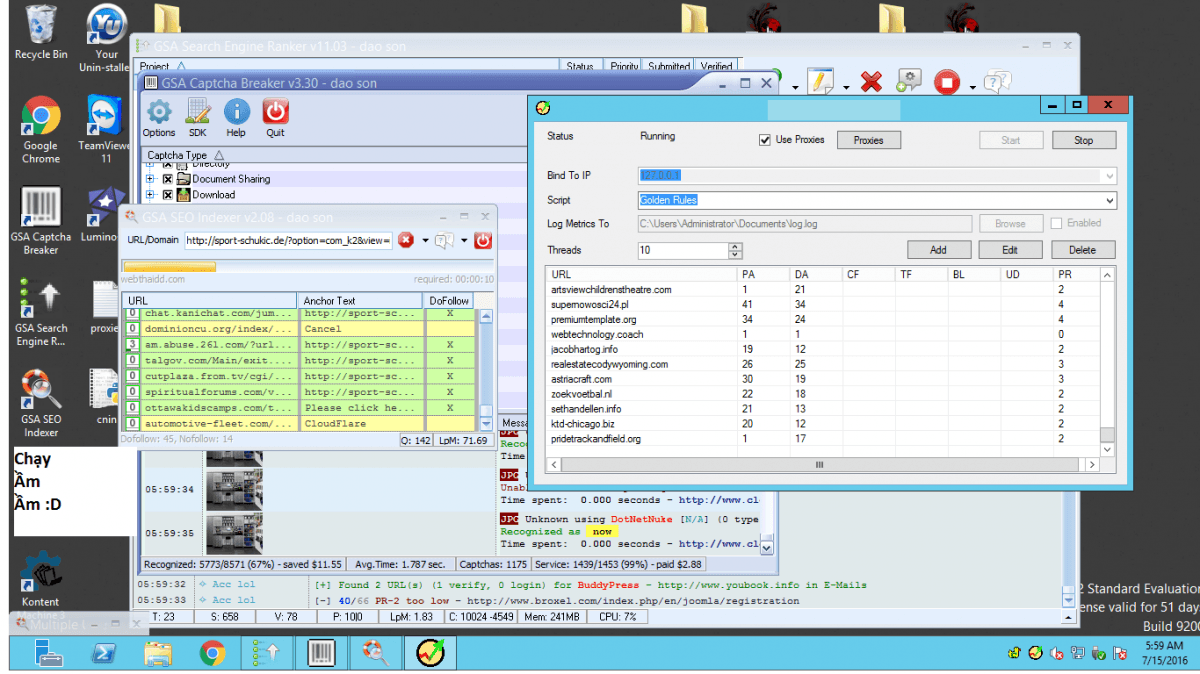Click the SEO Indexer list vertical scrollbar

(x=486, y=370)
